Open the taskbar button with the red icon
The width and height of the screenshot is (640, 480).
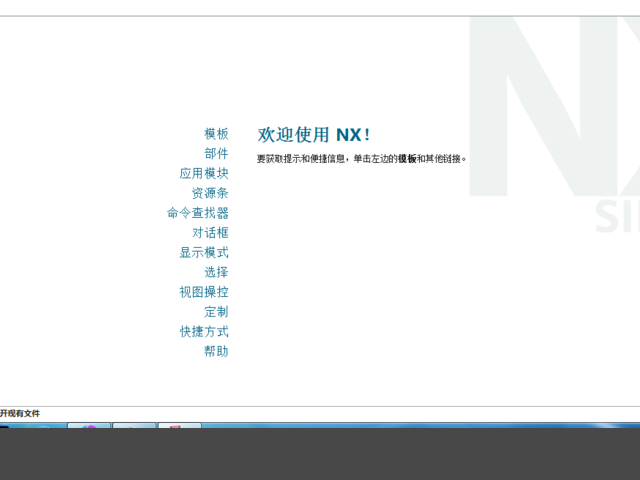[179, 428]
